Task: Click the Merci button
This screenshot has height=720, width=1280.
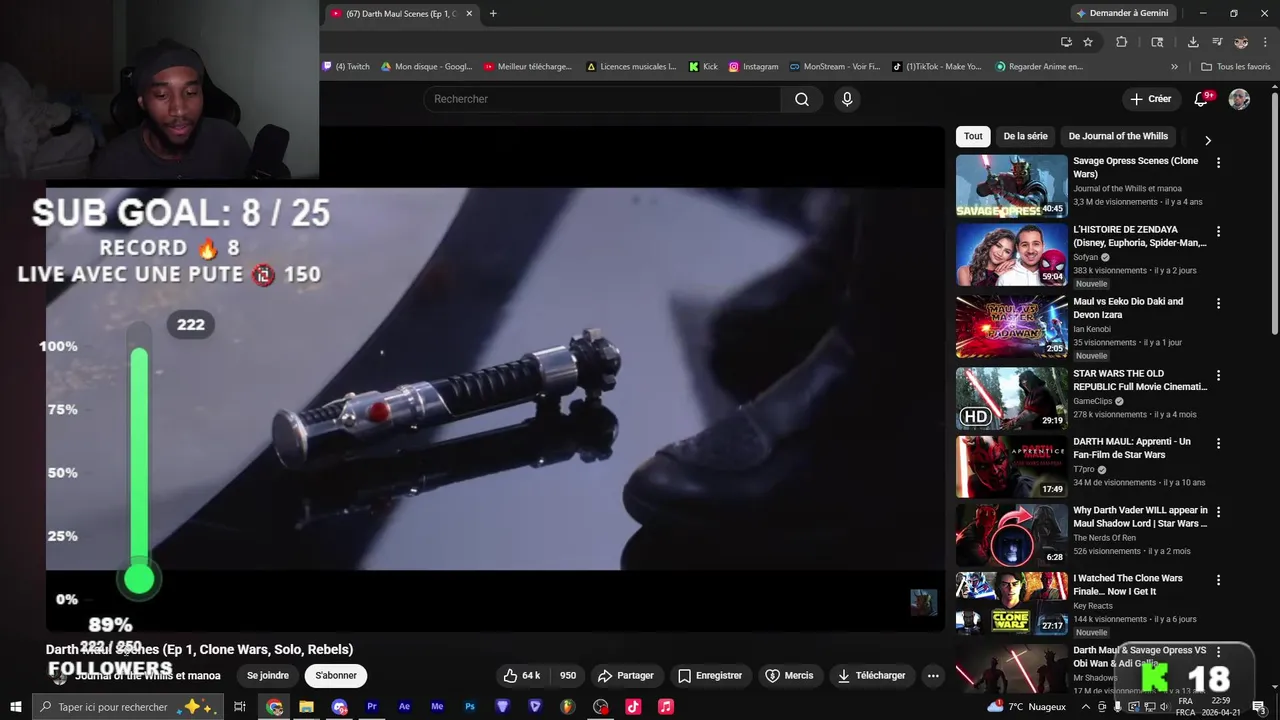Action: [x=788, y=676]
